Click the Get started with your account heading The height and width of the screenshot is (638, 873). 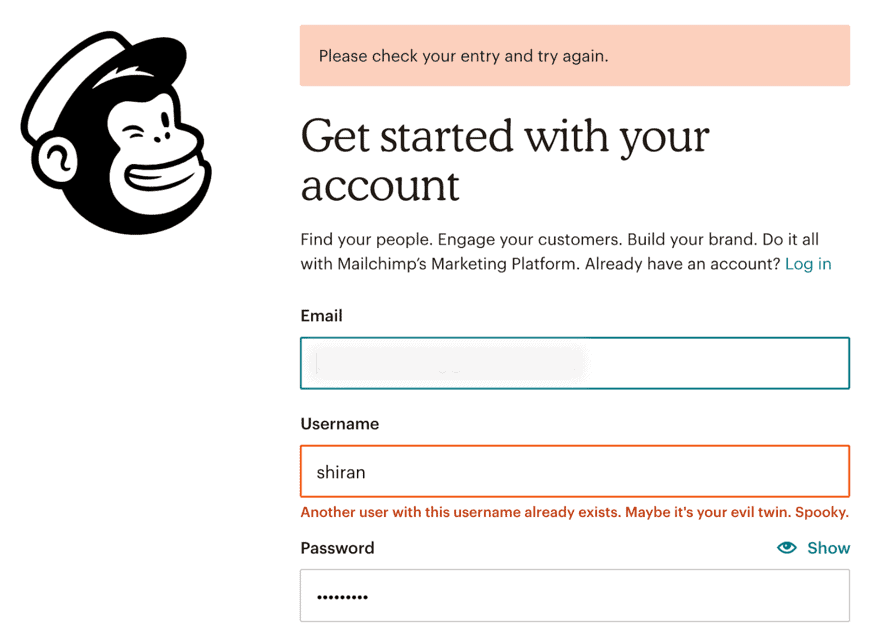(504, 160)
